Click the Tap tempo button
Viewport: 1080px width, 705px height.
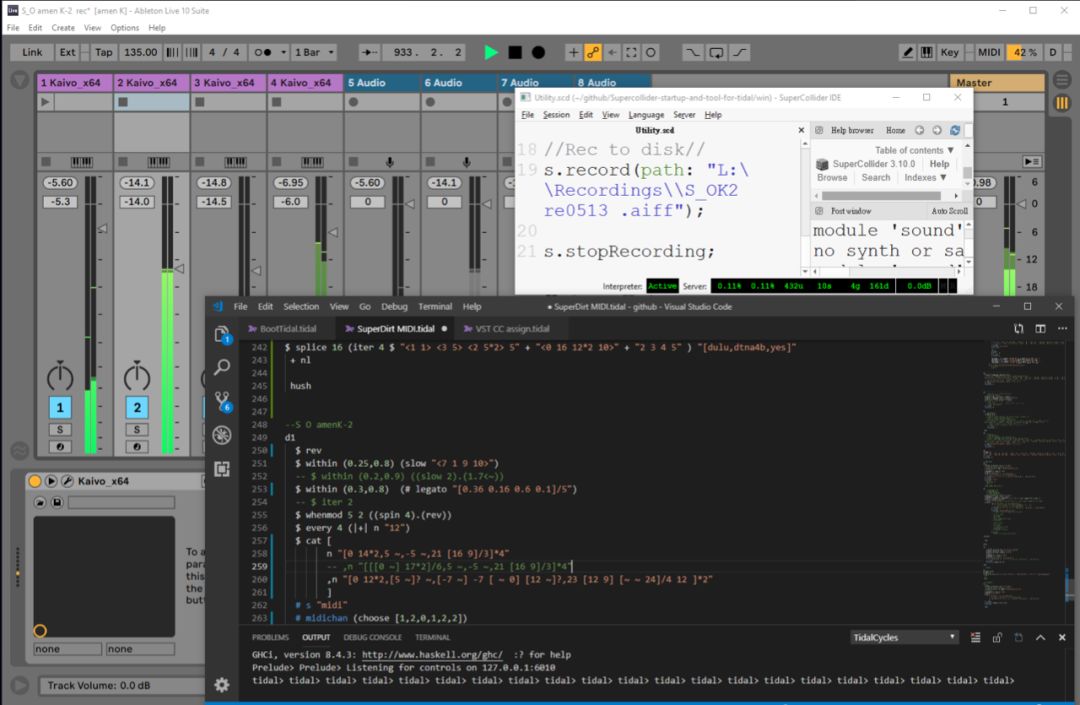pyautogui.click(x=103, y=52)
